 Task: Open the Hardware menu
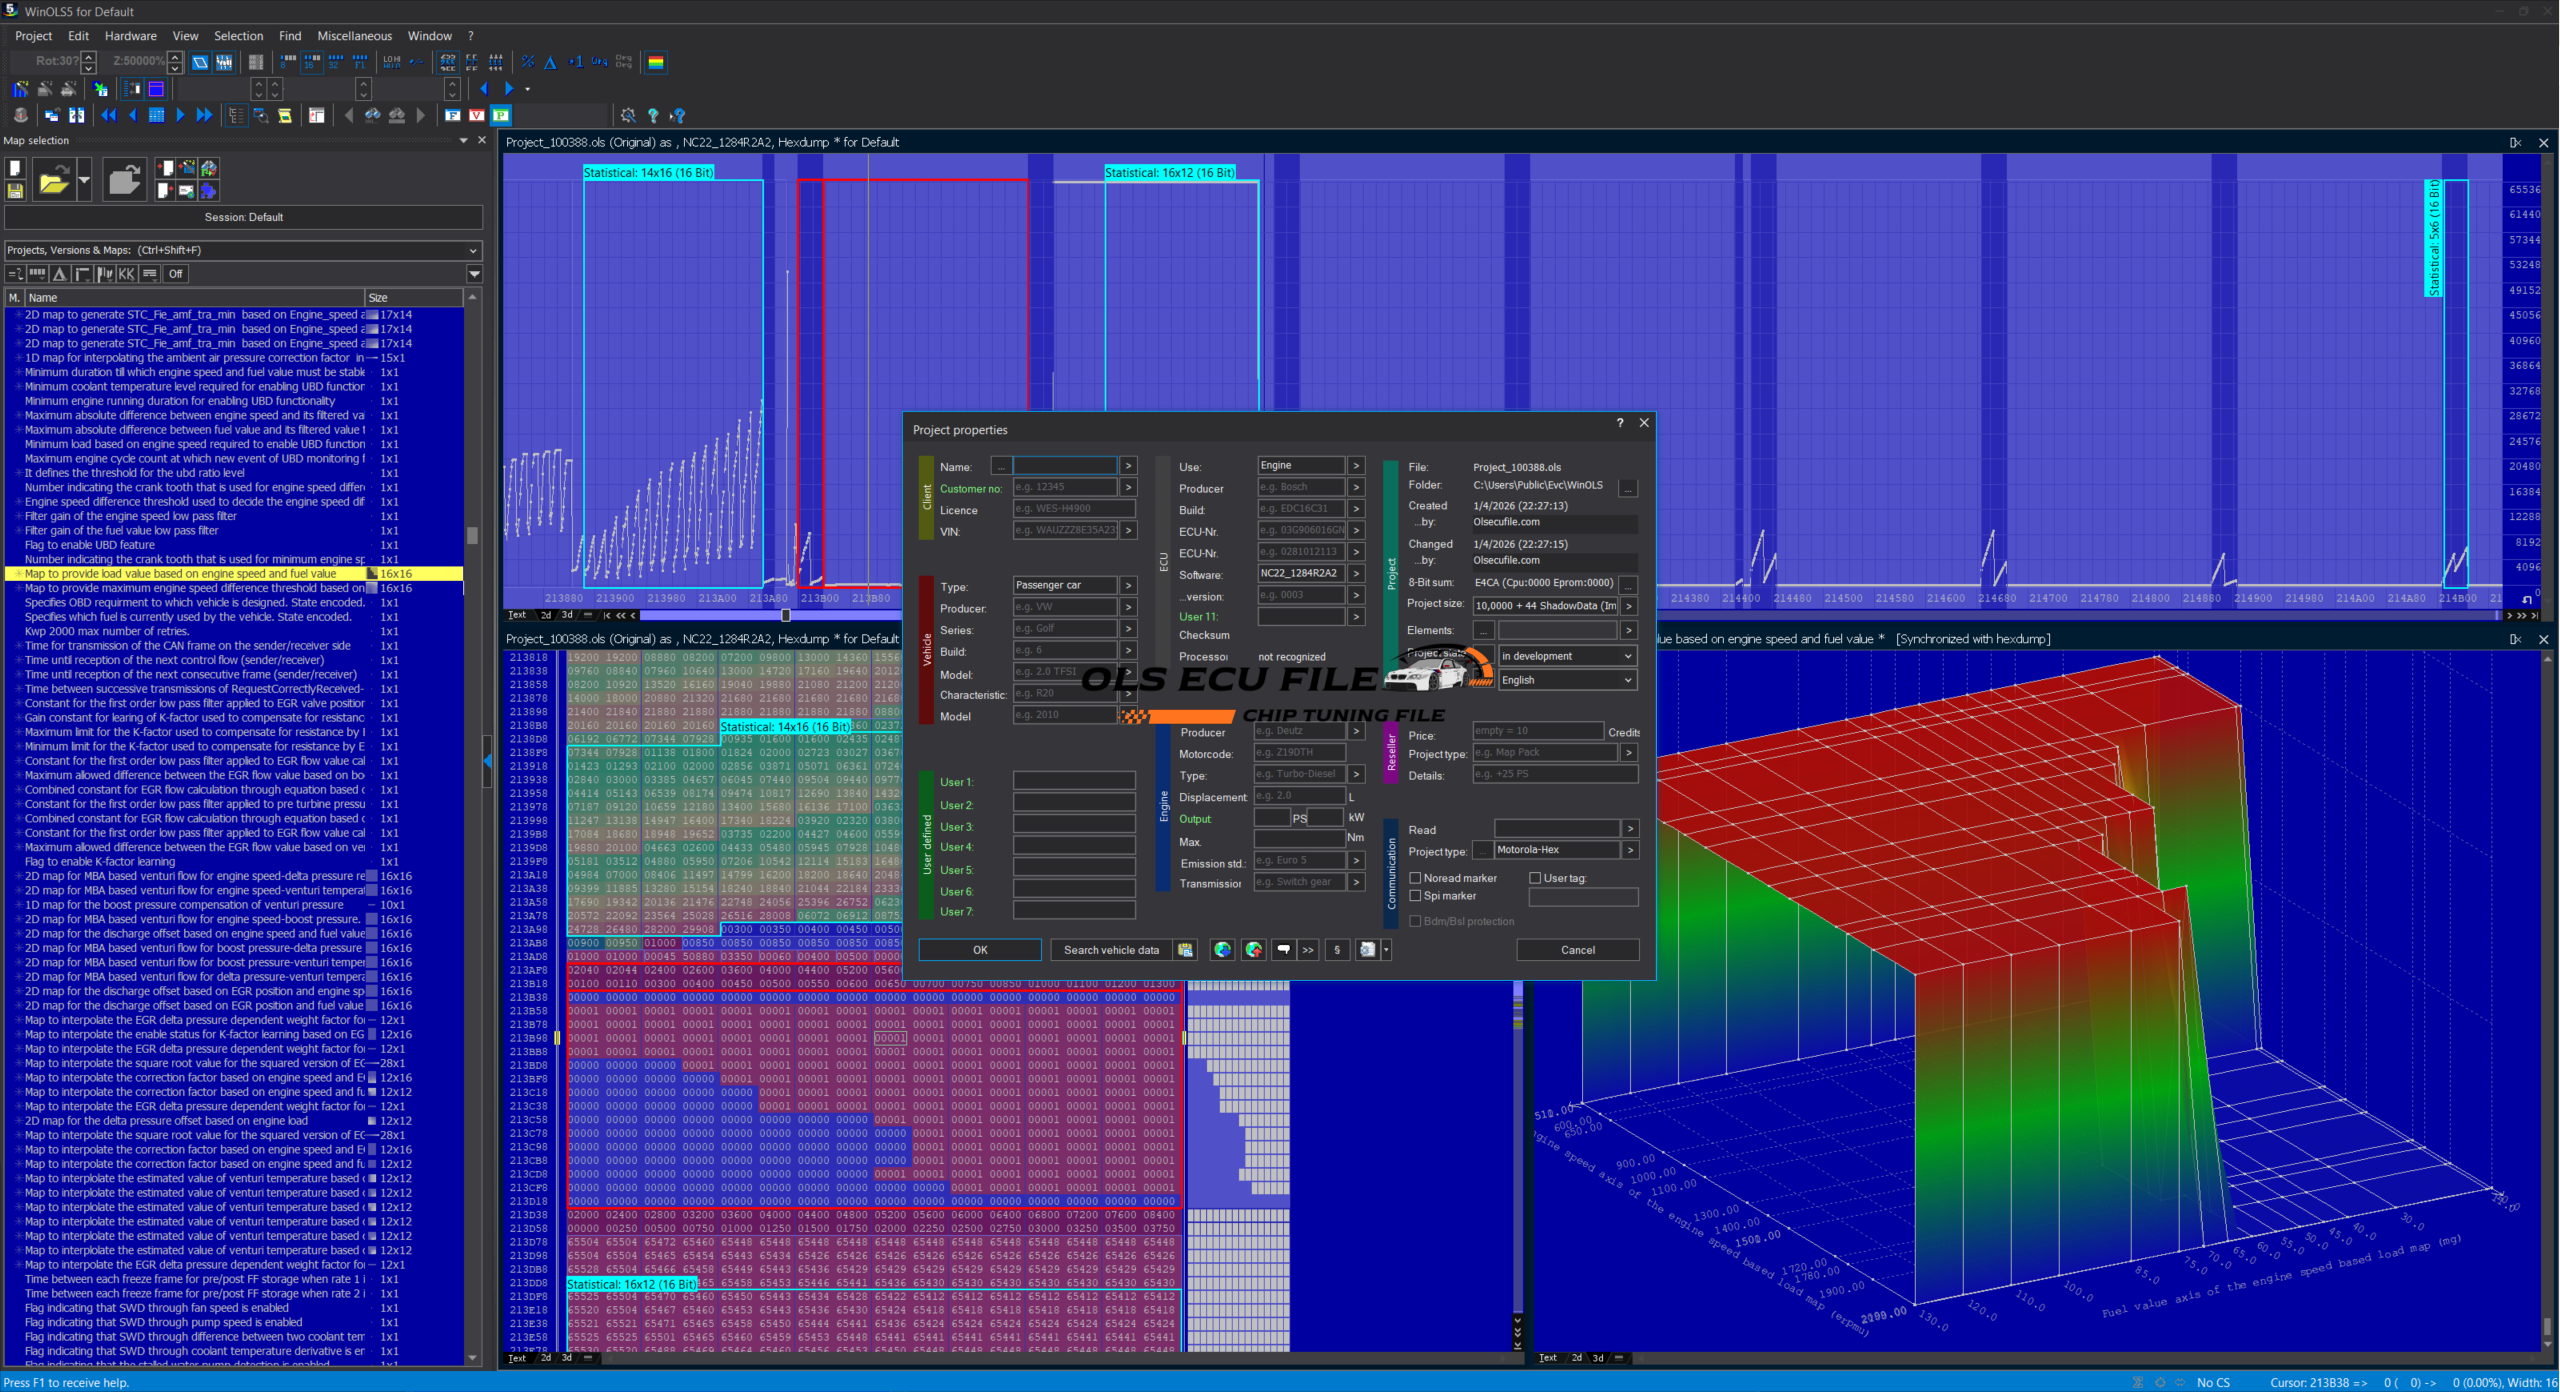(130, 36)
